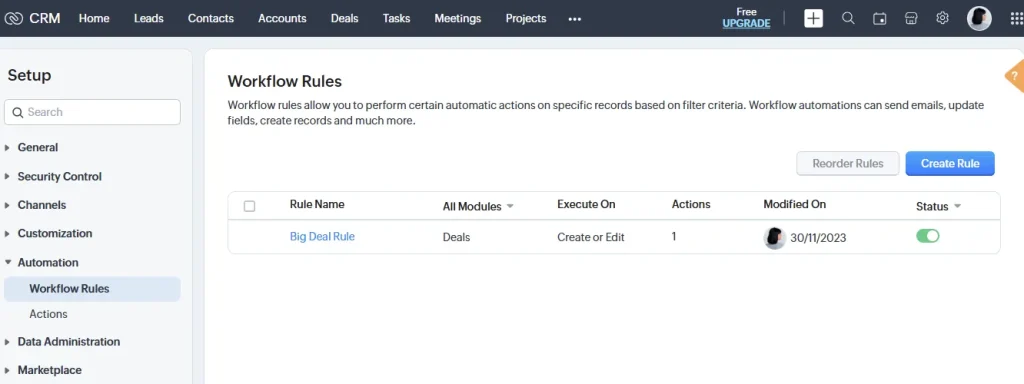Open the marketplace store icon
1024x384 pixels.
pos(911,18)
